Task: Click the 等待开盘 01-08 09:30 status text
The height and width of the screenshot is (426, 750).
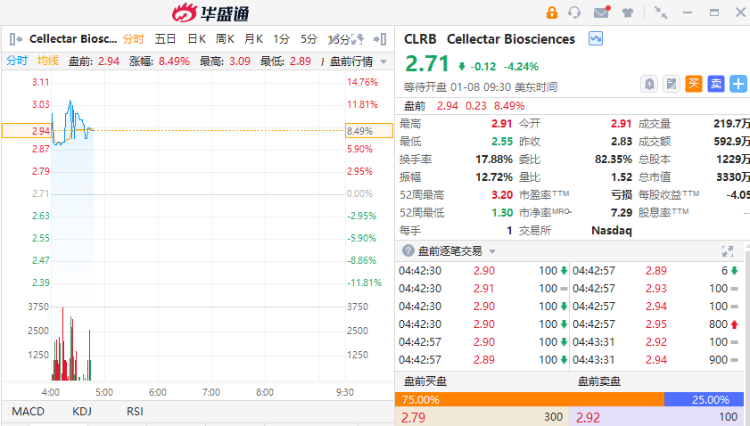Action: coord(480,87)
